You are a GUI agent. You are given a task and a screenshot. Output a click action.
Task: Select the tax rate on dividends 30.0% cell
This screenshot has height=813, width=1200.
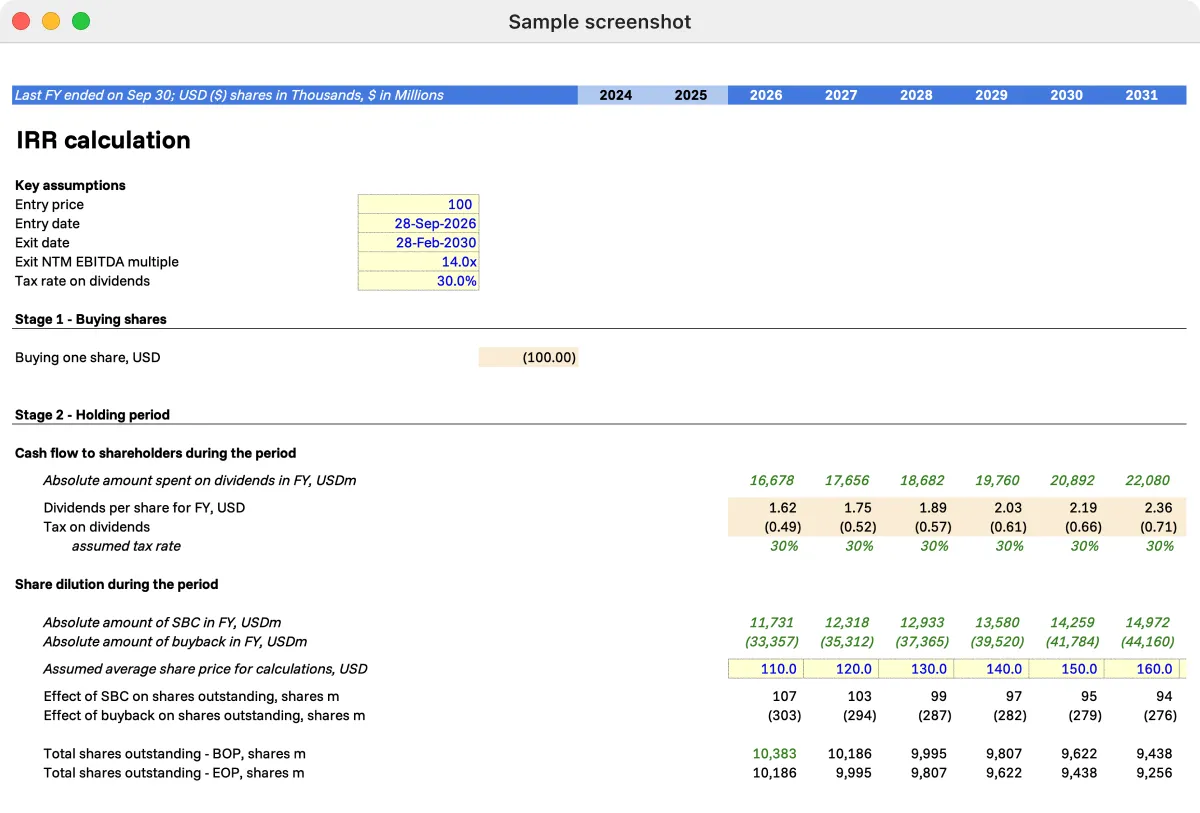coord(418,281)
